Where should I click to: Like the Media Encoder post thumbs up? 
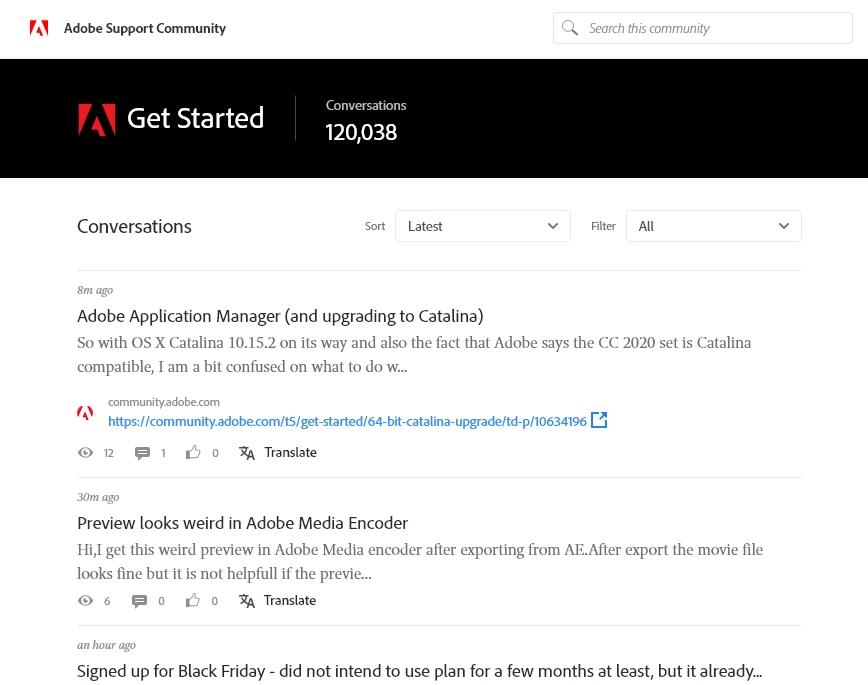point(192,600)
